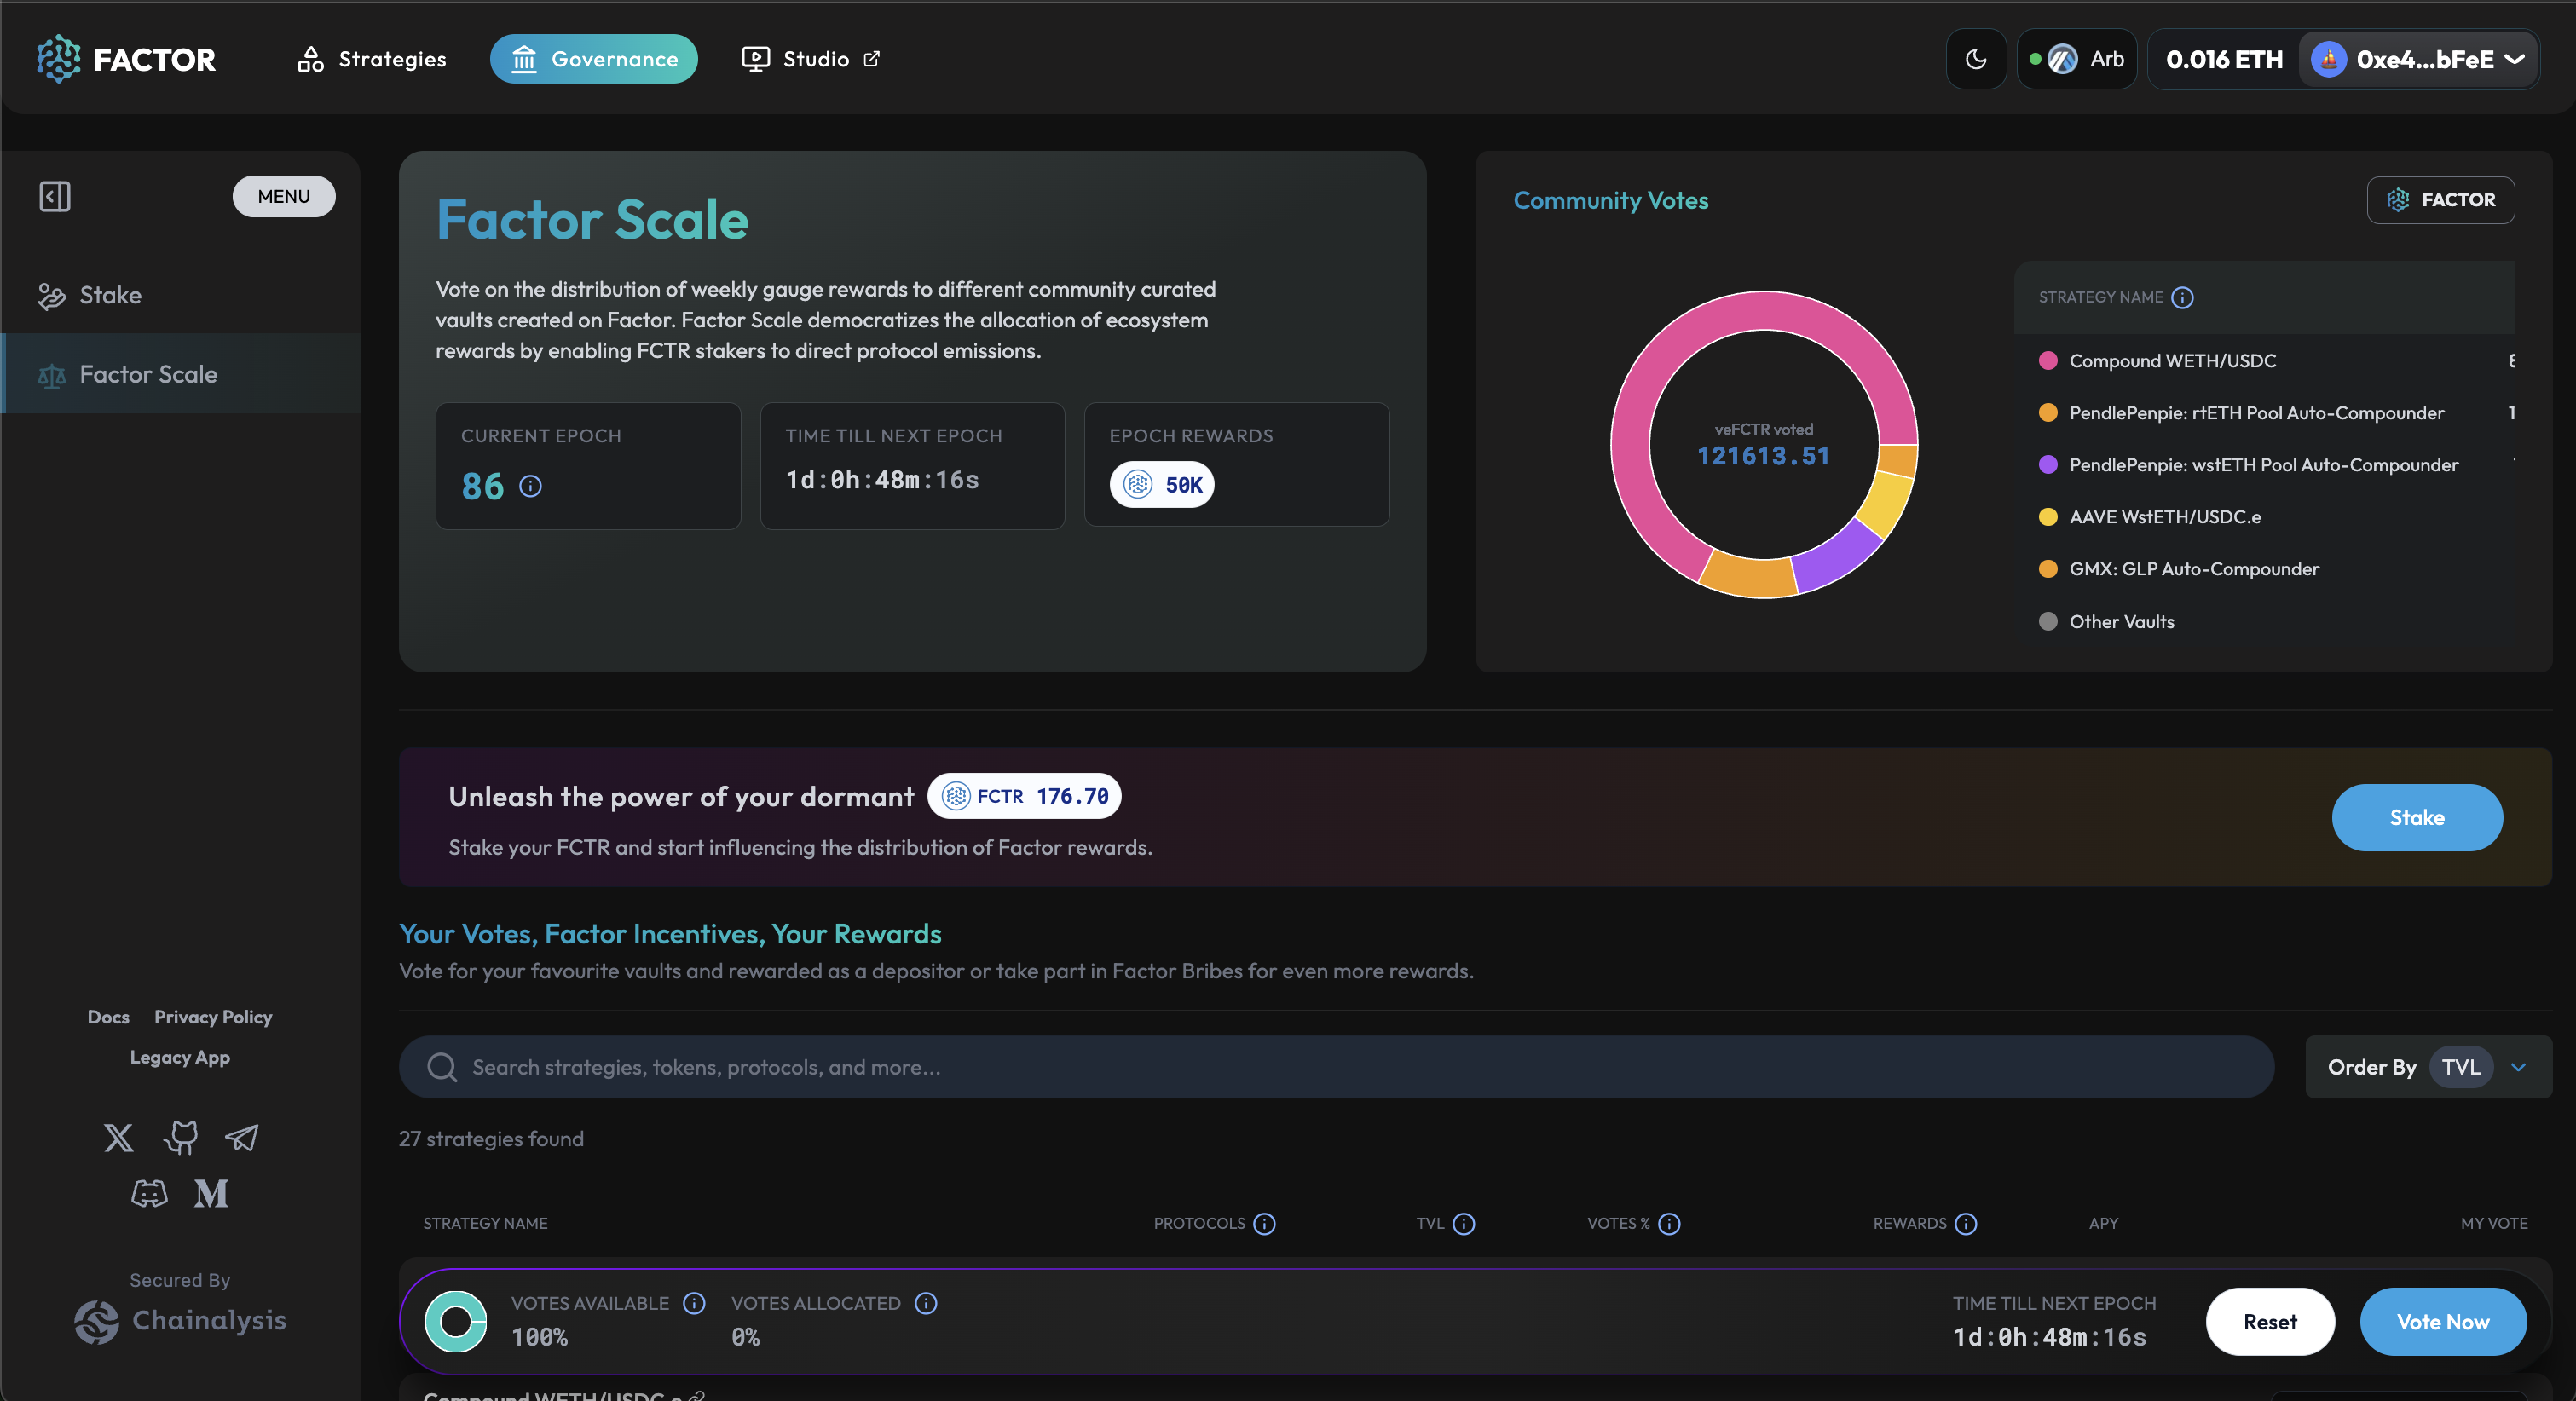Open Arb network selector
Screen dimensions: 2576x1401
click(2078, 60)
